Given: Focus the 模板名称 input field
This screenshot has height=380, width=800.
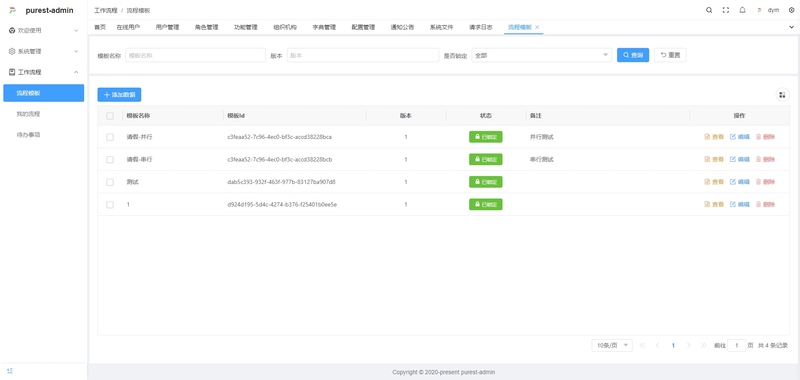Looking at the screenshot, I should tap(195, 55).
